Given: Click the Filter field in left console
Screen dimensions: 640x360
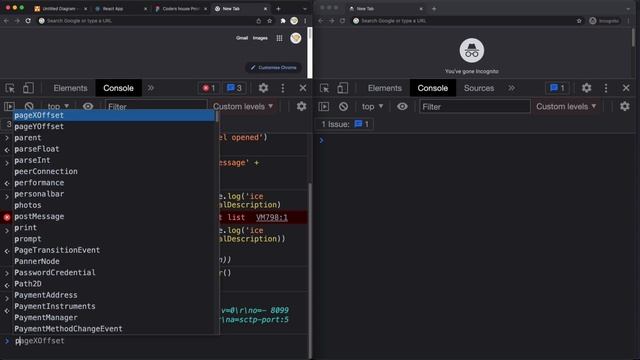Looking at the screenshot, I should [156, 107].
